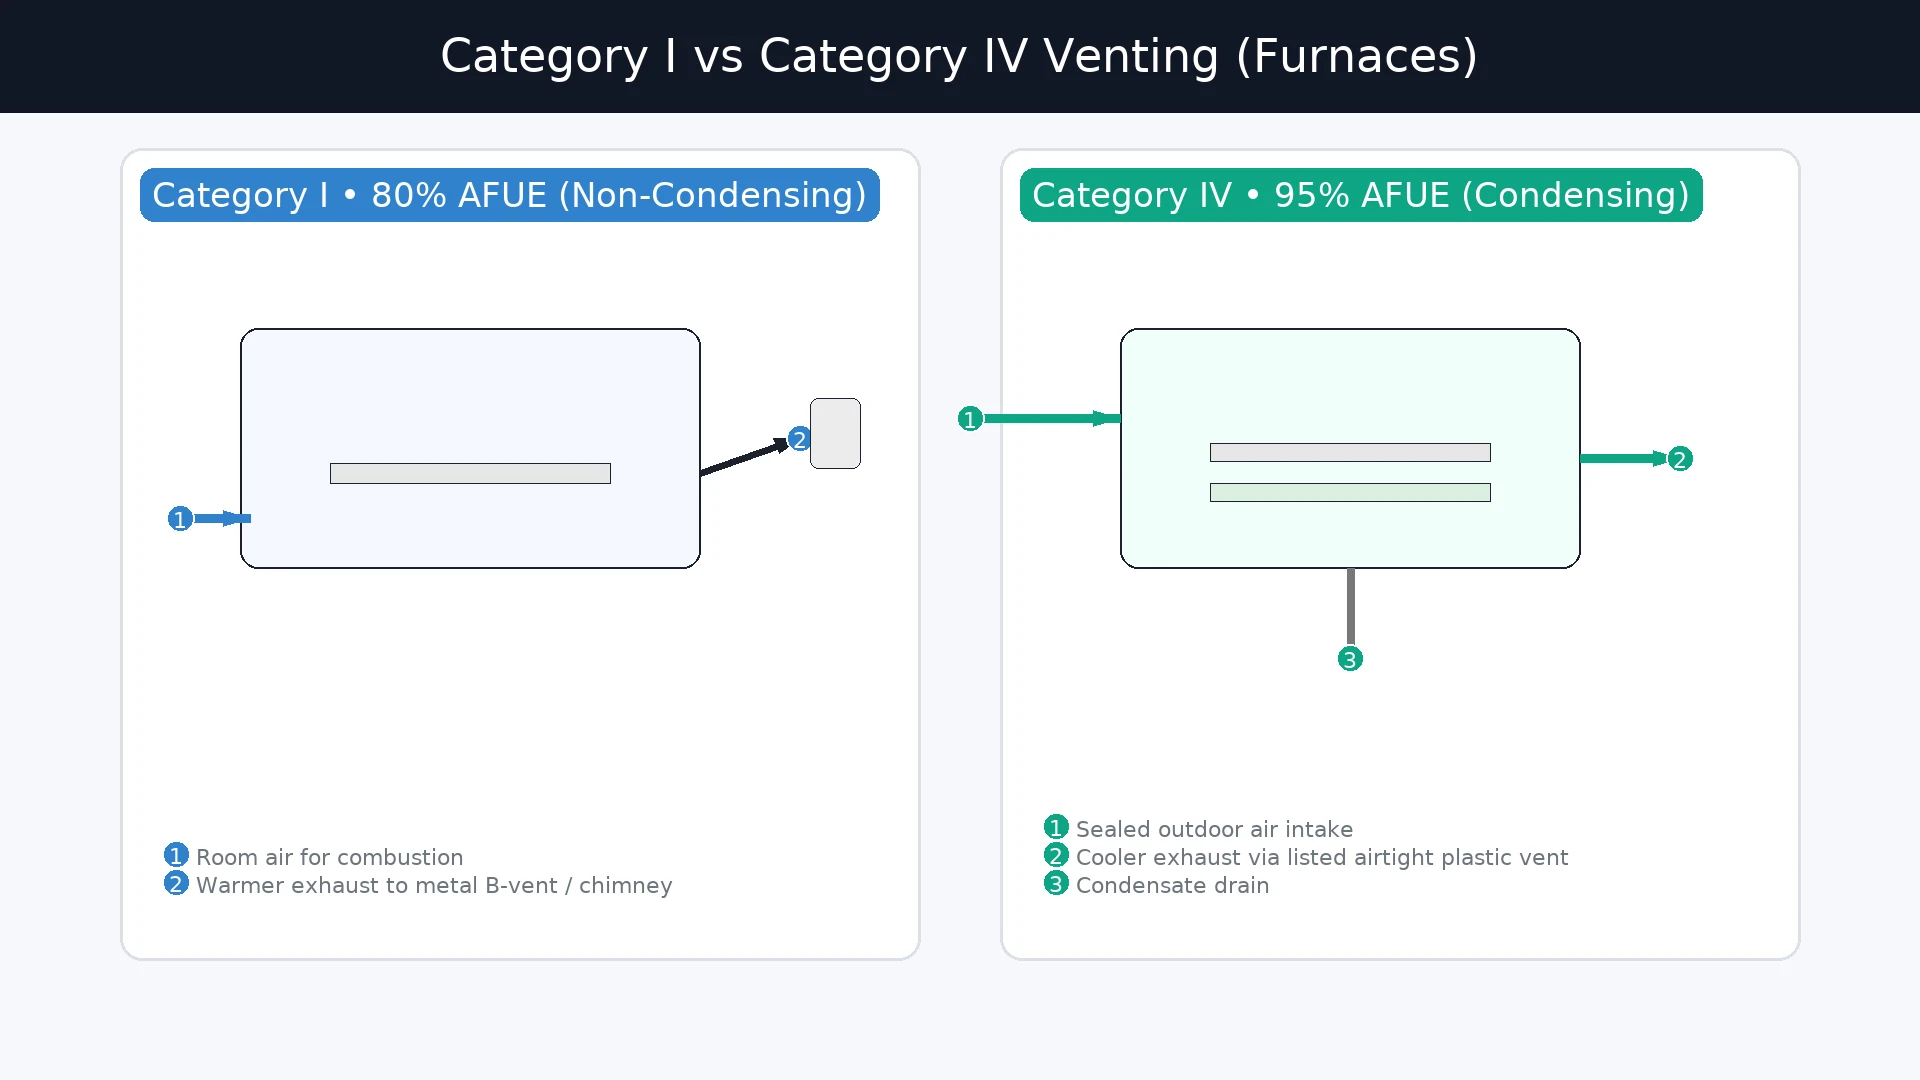Click green marker 3 below the condensate drain
1920x1080 pixels.
tap(1350, 659)
